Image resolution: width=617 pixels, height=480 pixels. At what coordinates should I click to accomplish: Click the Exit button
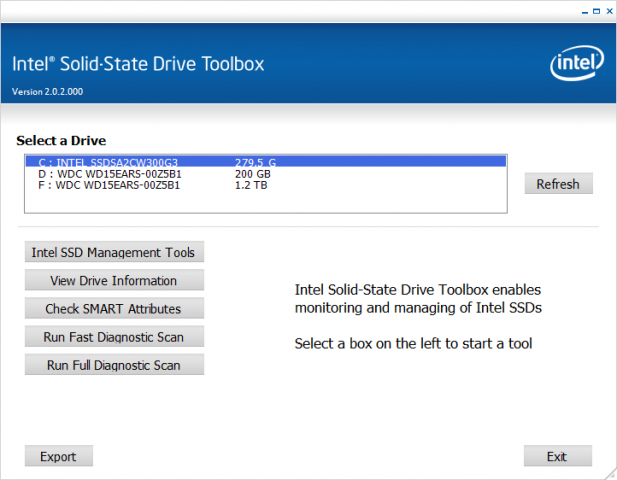(x=558, y=456)
